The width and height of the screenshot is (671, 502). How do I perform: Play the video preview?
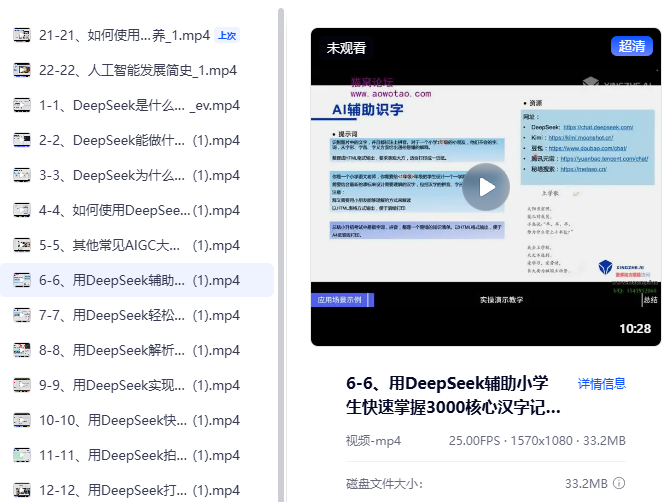click(486, 187)
